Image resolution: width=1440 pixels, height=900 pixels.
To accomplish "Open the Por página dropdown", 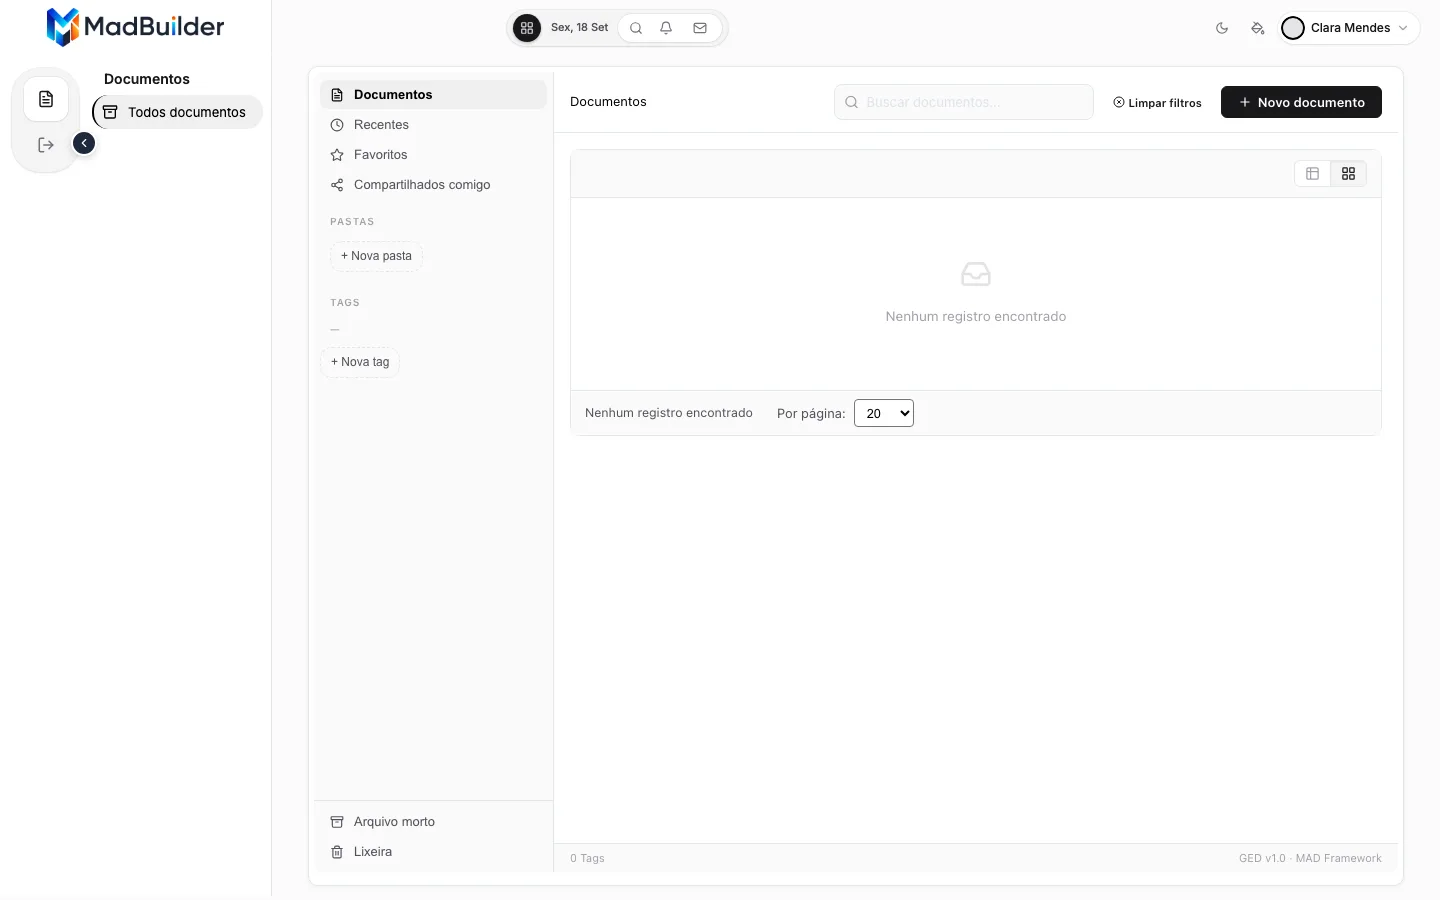I will (x=884, y=413).
